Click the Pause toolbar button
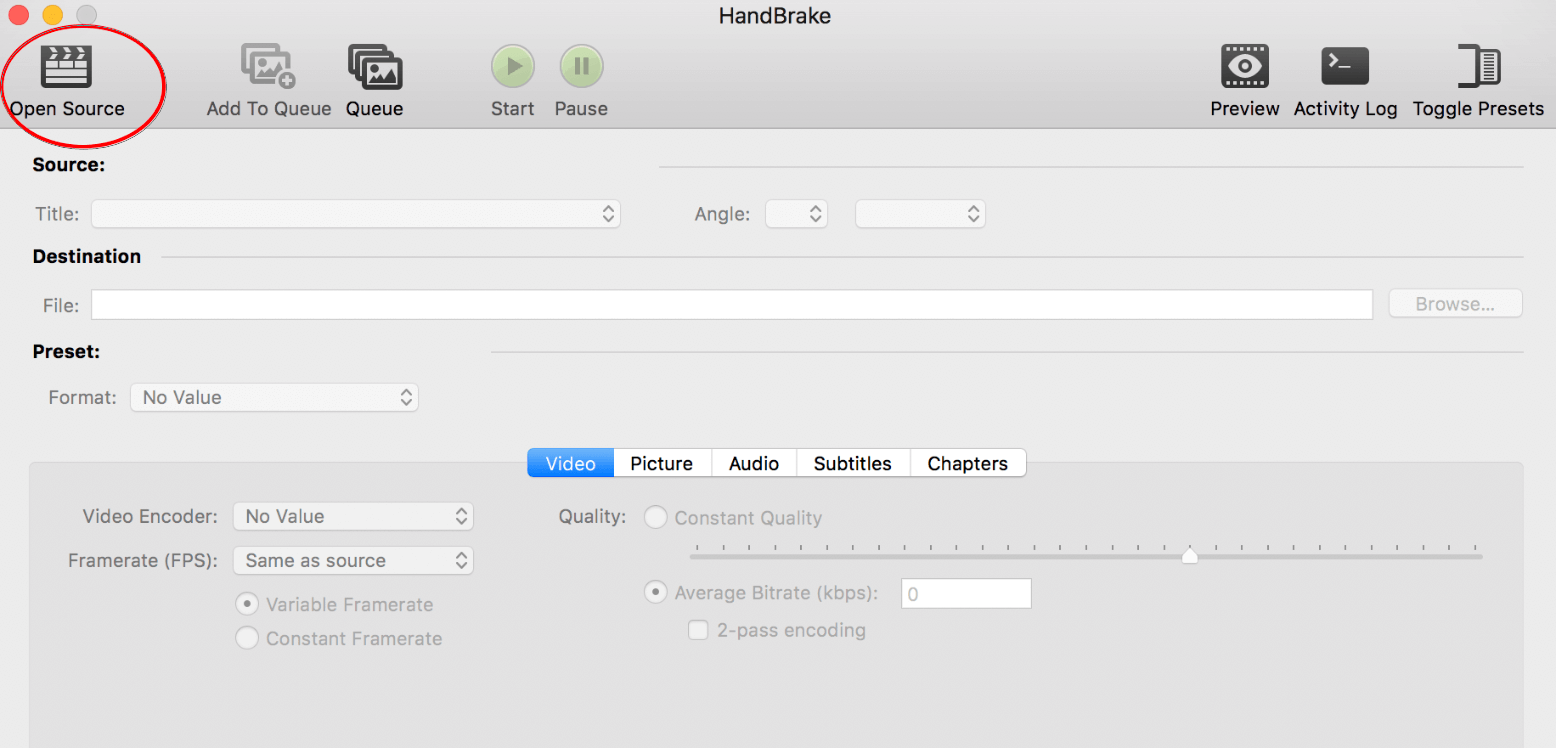This screenshot has height=748, width=1556. tap(581, 67)
